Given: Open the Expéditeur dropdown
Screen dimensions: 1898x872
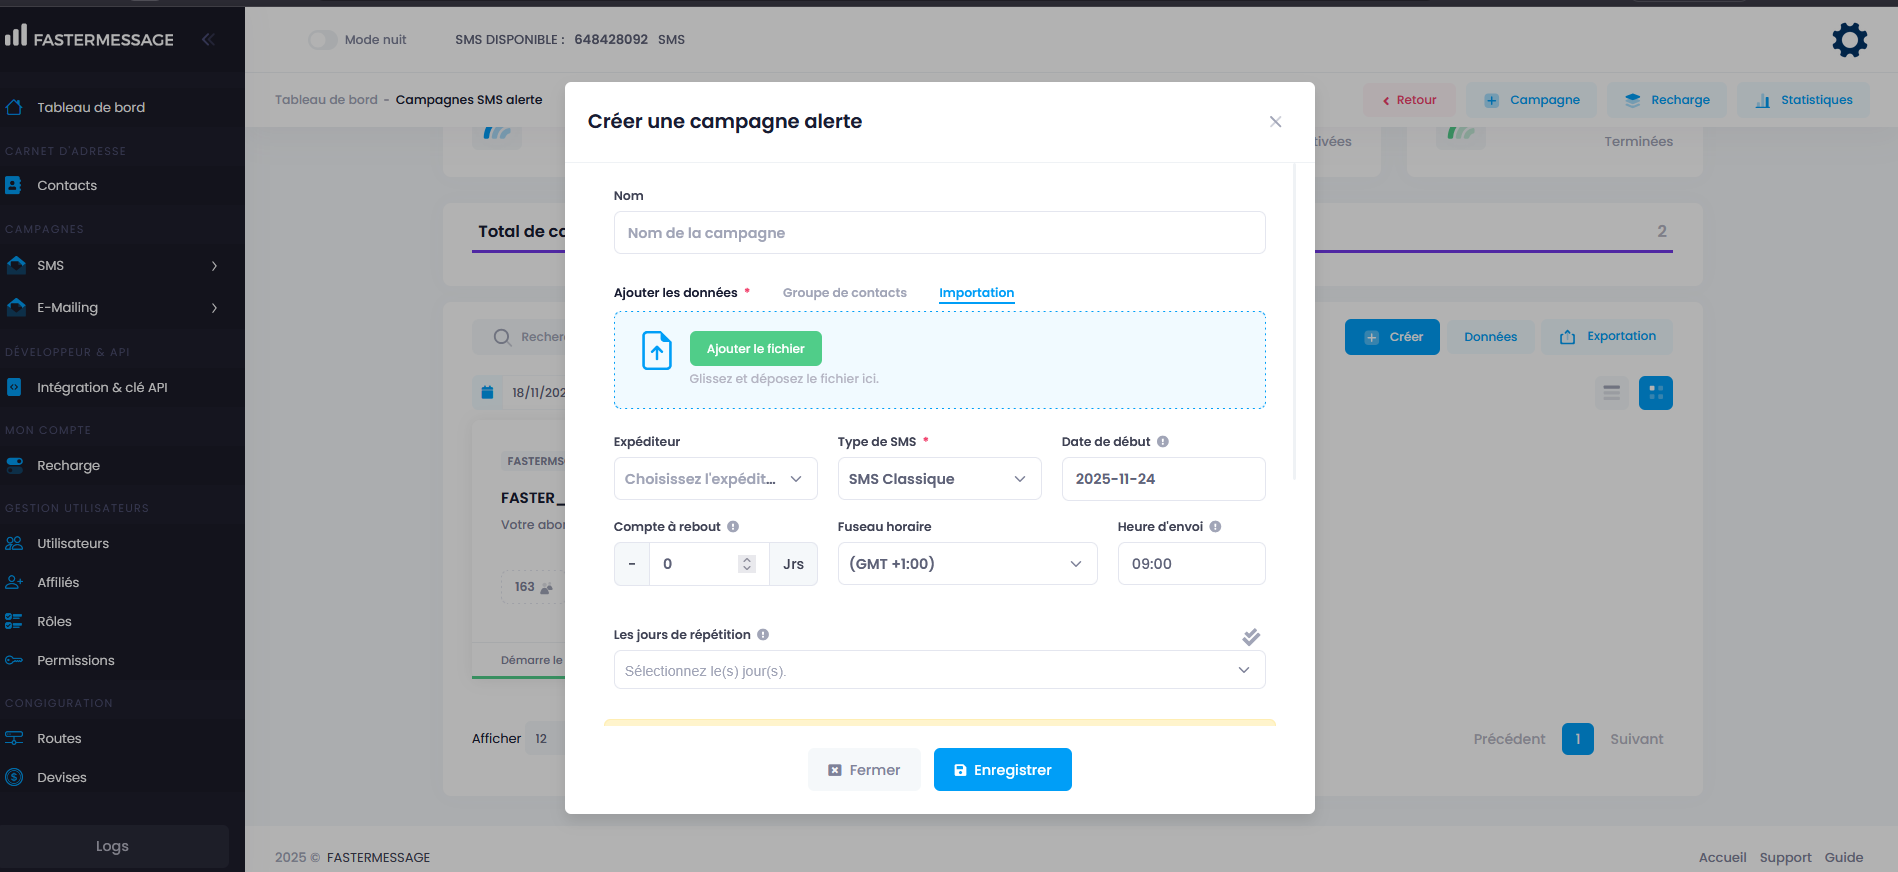Looking at the screenshot, I should (715, 479).
